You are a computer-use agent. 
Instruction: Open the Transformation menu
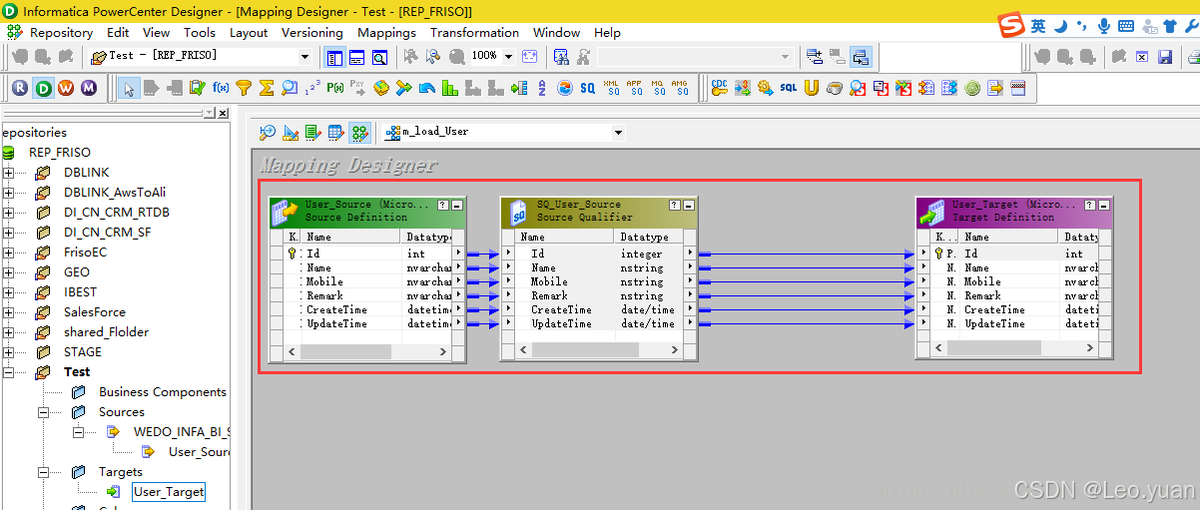click(474, 33)
